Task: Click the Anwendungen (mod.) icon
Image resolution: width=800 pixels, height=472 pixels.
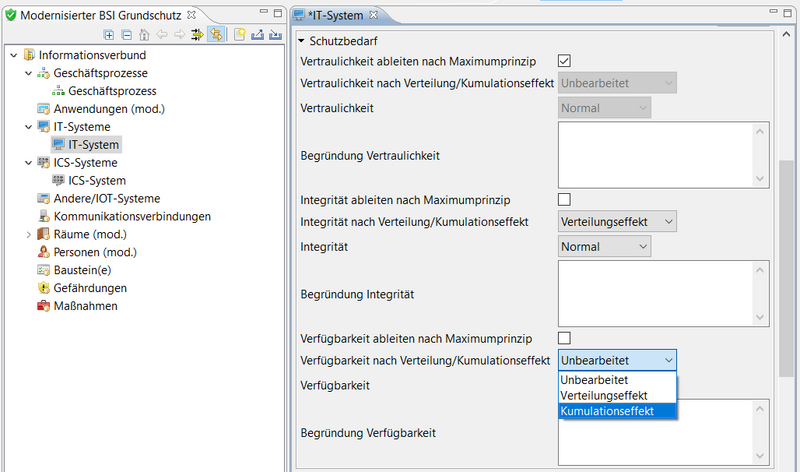Action: tap(43, 109)
